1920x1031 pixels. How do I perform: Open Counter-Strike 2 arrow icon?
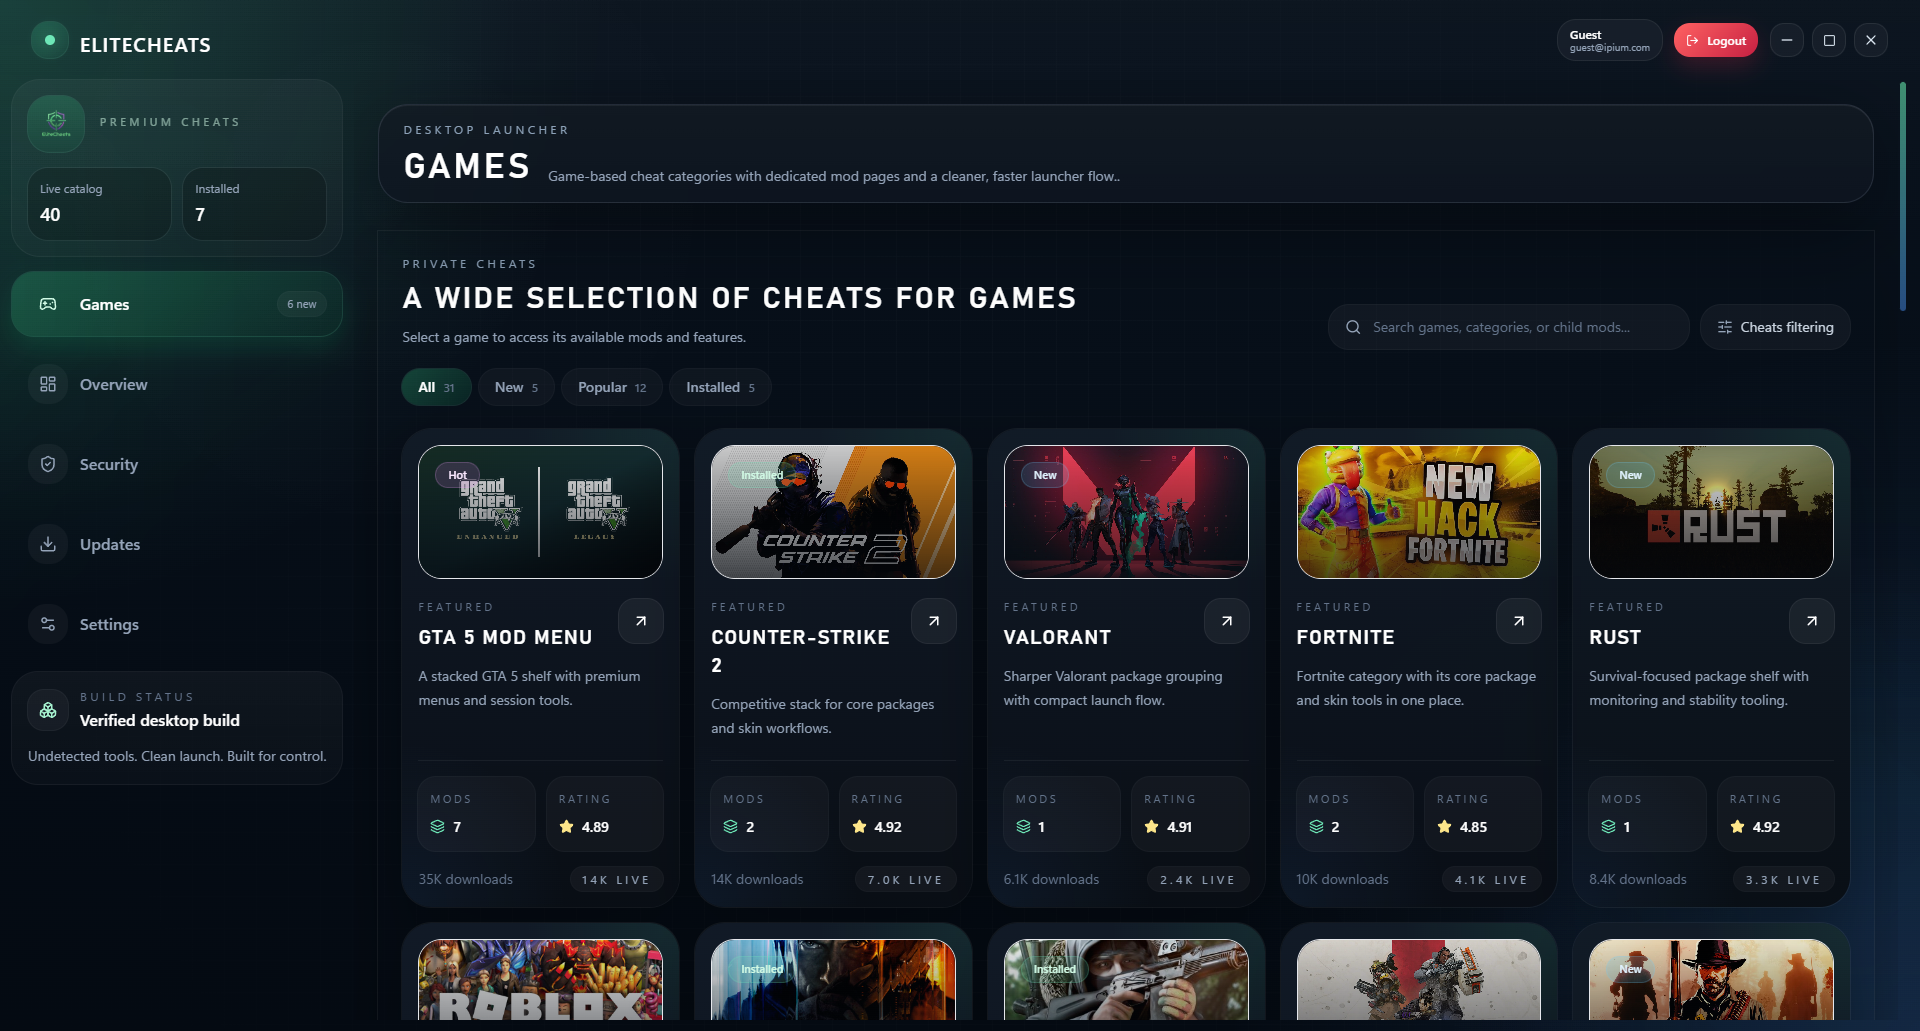(934, 621)
